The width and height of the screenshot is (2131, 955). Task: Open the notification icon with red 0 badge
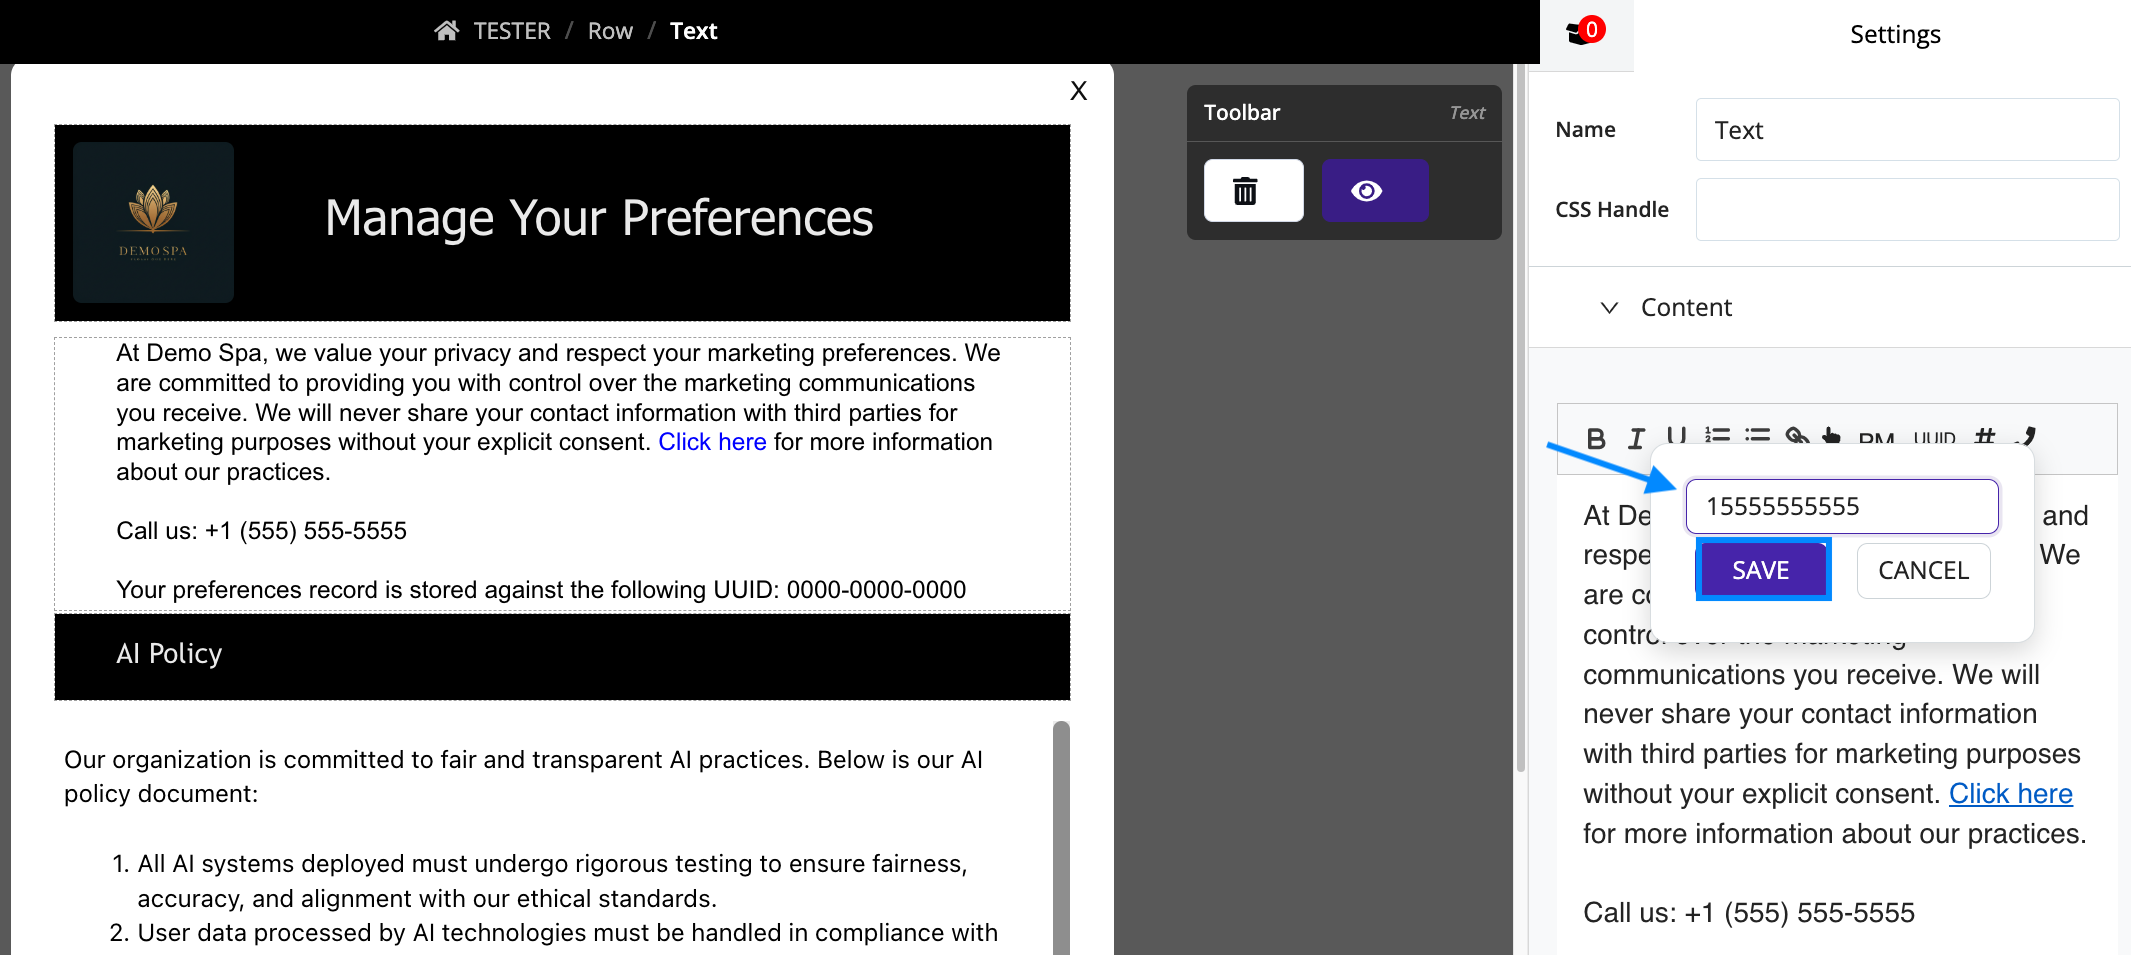(1586, 33)
